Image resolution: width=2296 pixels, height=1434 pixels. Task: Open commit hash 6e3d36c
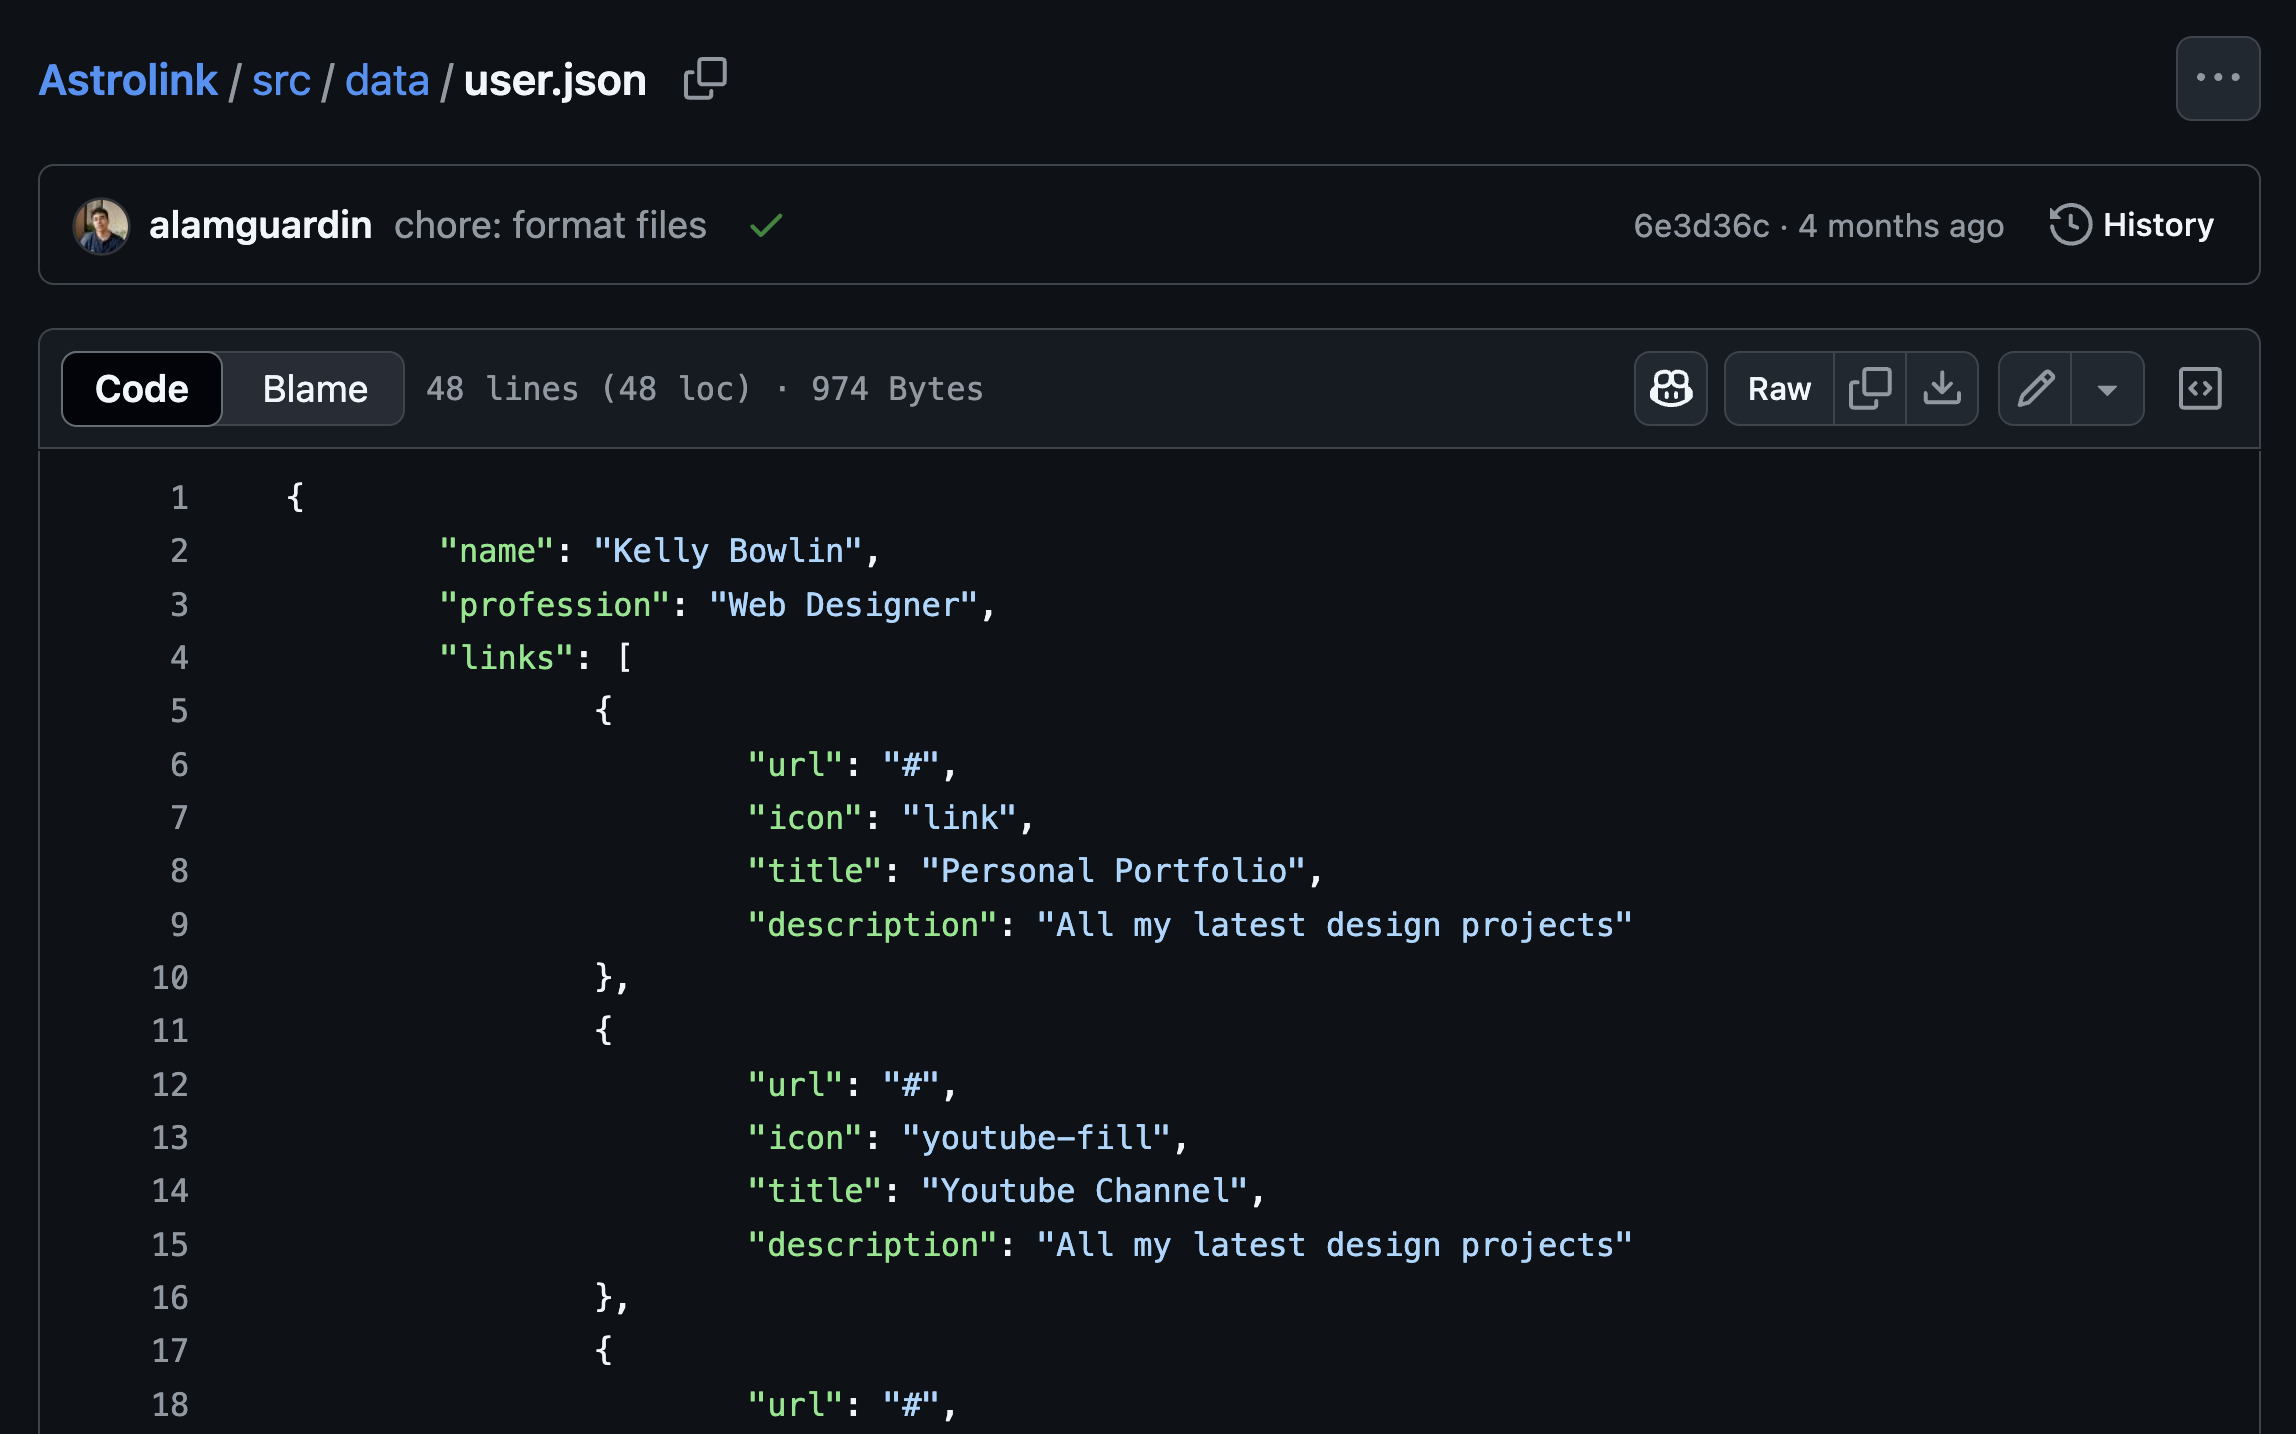1701,226
